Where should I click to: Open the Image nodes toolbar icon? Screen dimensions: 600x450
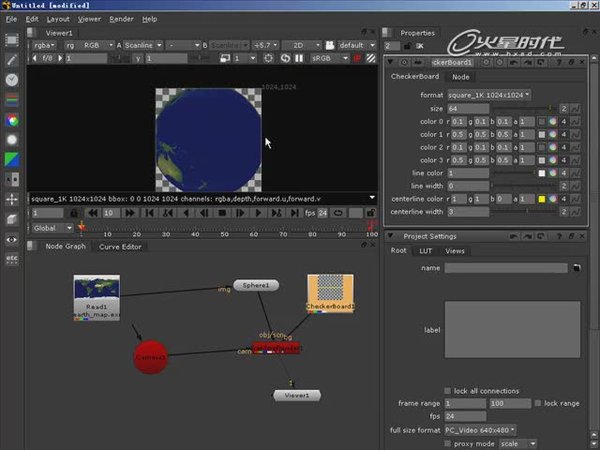(12, 40)
